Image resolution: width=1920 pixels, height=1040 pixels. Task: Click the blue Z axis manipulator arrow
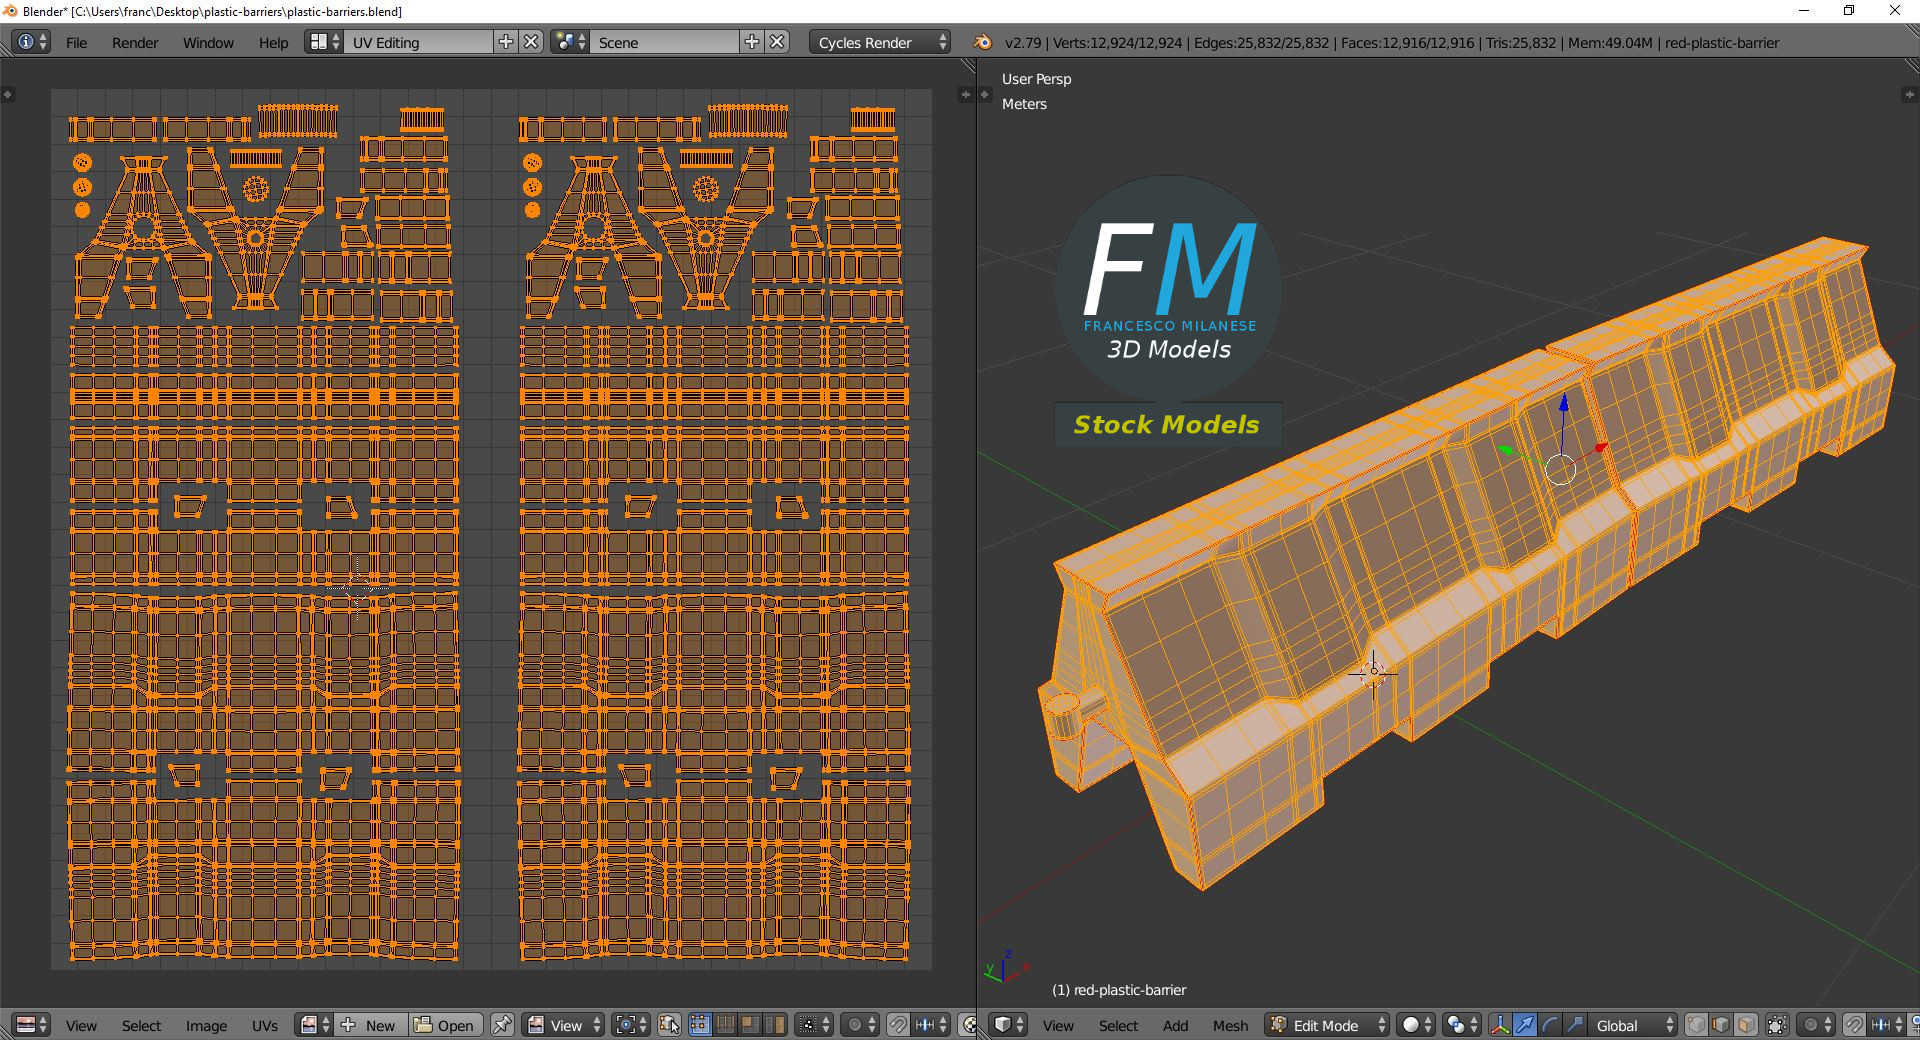coord(1564,403)
